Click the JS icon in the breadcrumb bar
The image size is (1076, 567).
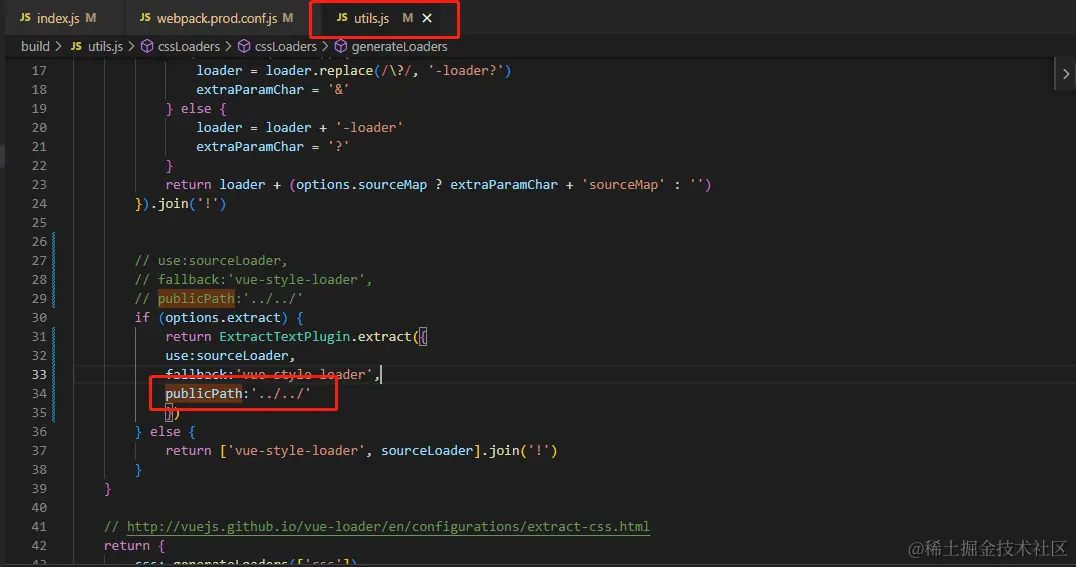(76, 47)
